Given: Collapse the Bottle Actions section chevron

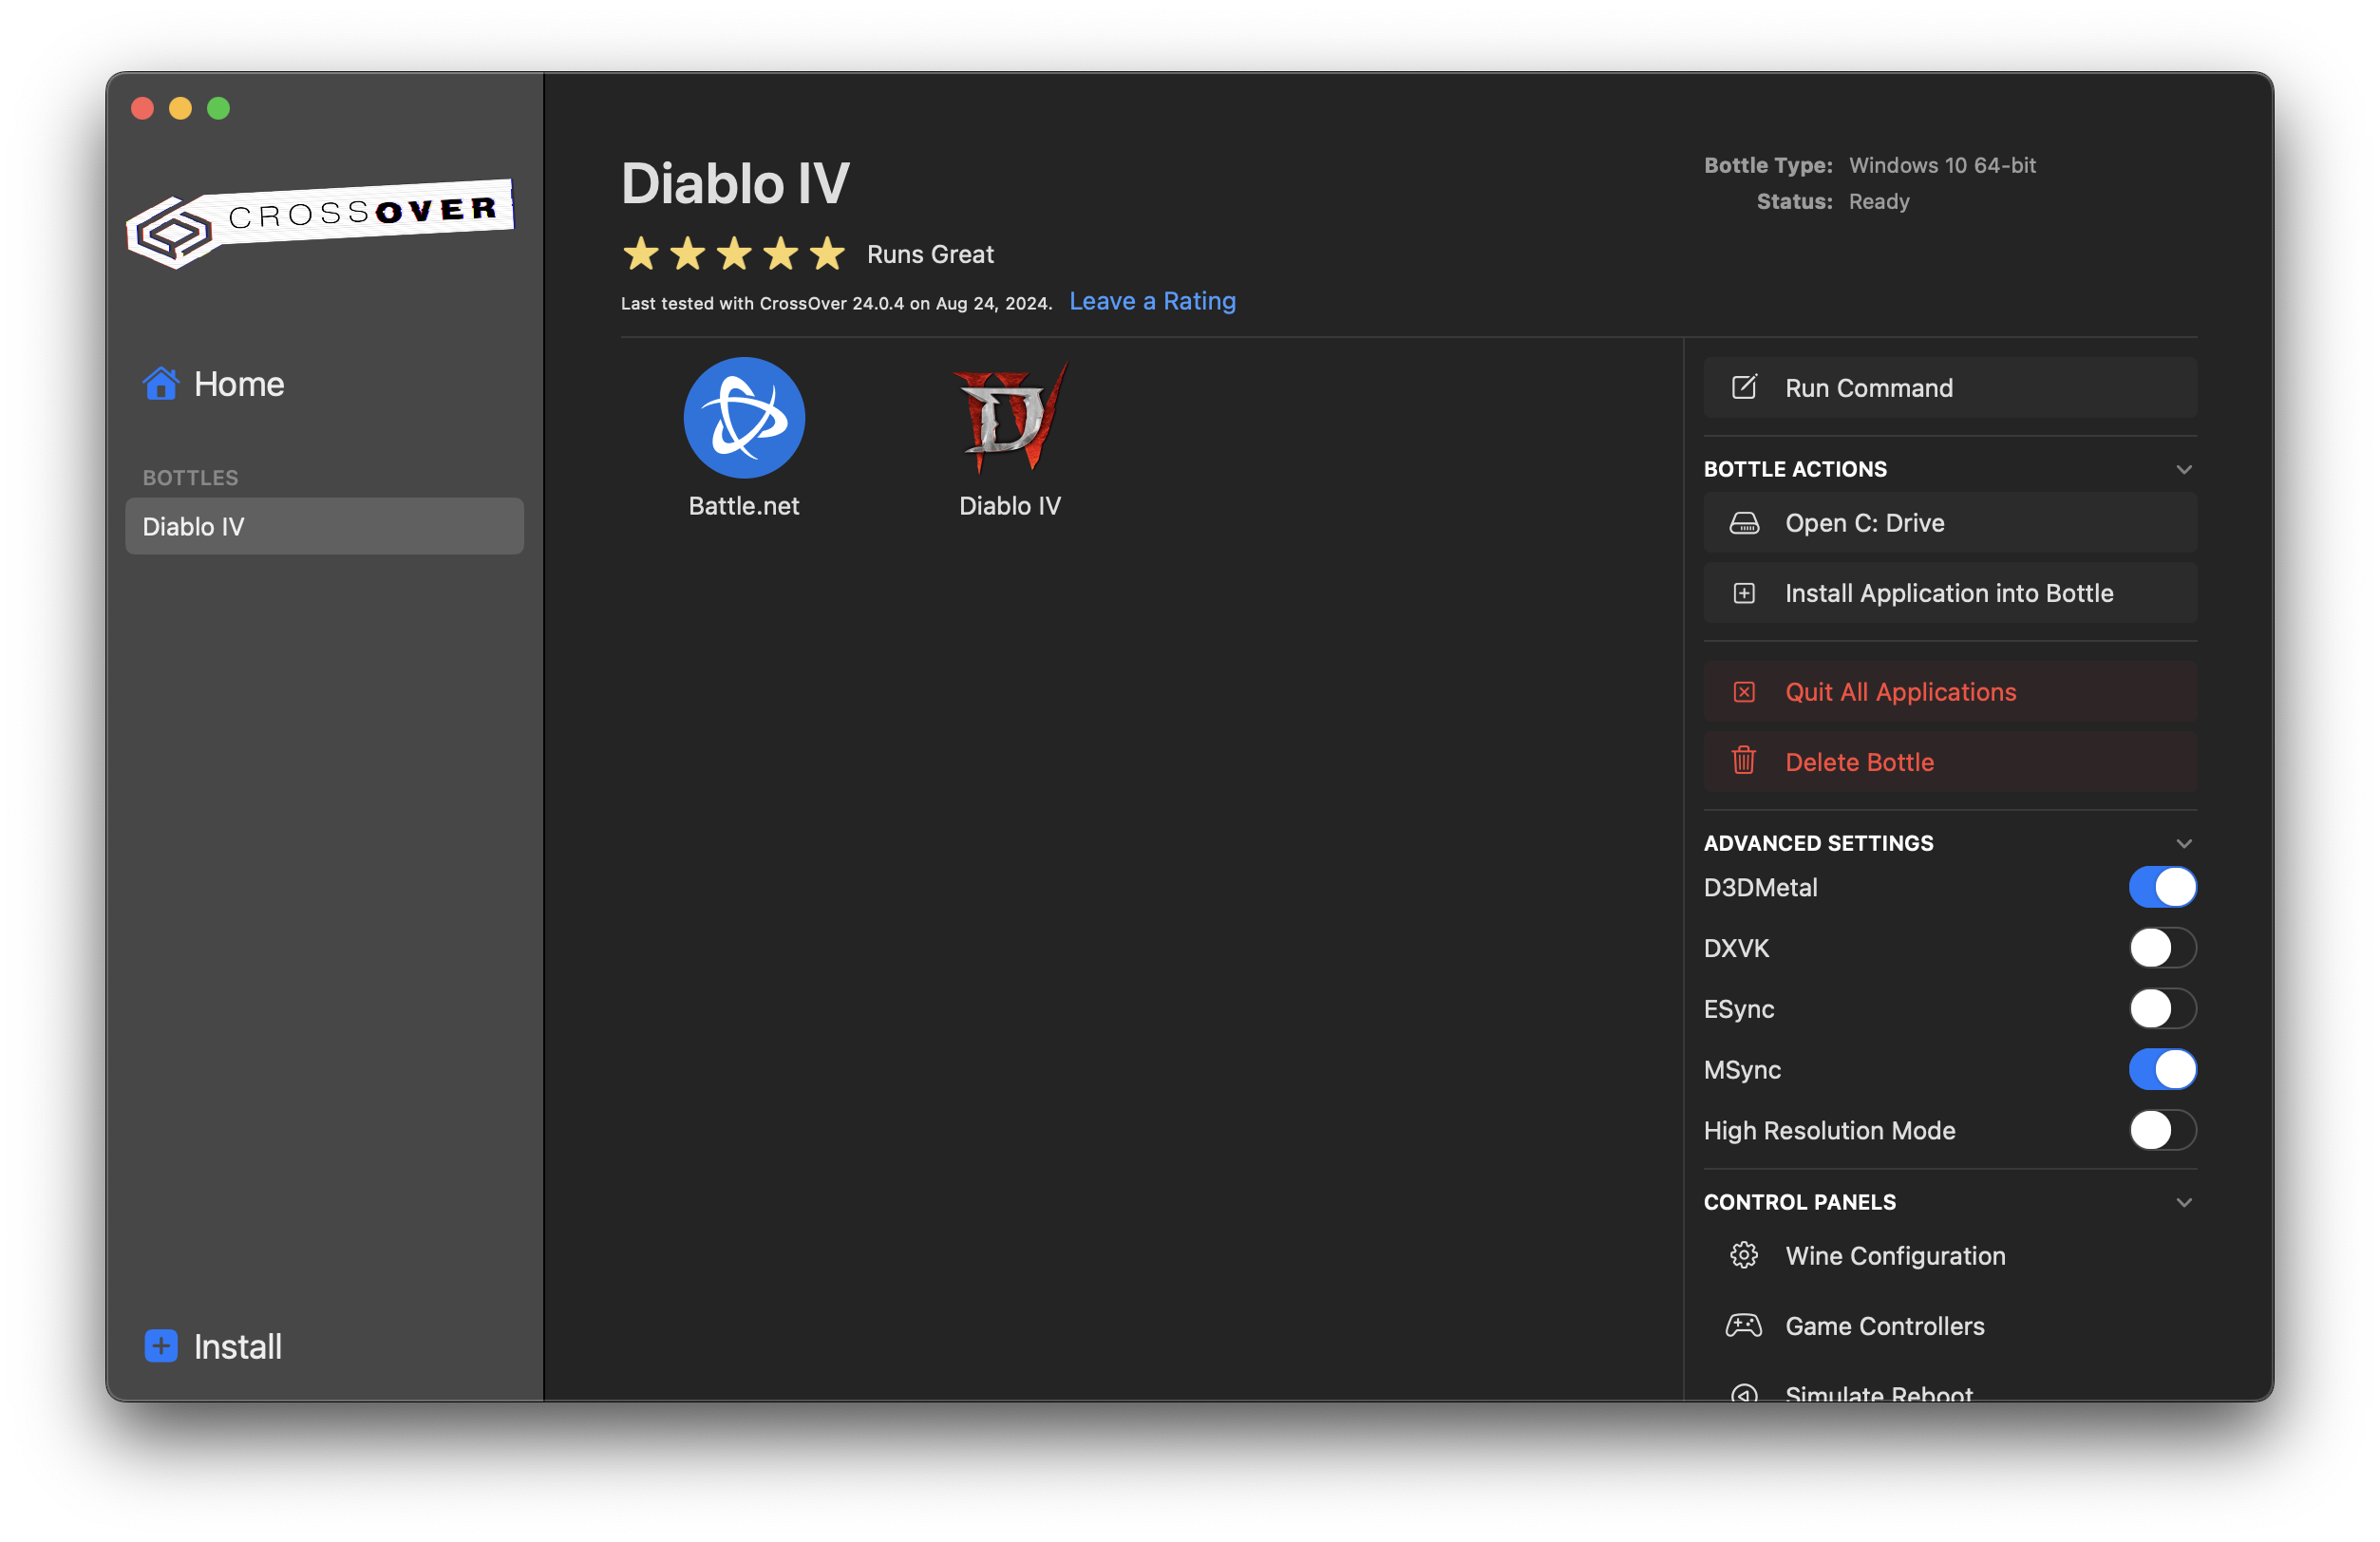Looking at the screenshot, I should (2184, 469).
